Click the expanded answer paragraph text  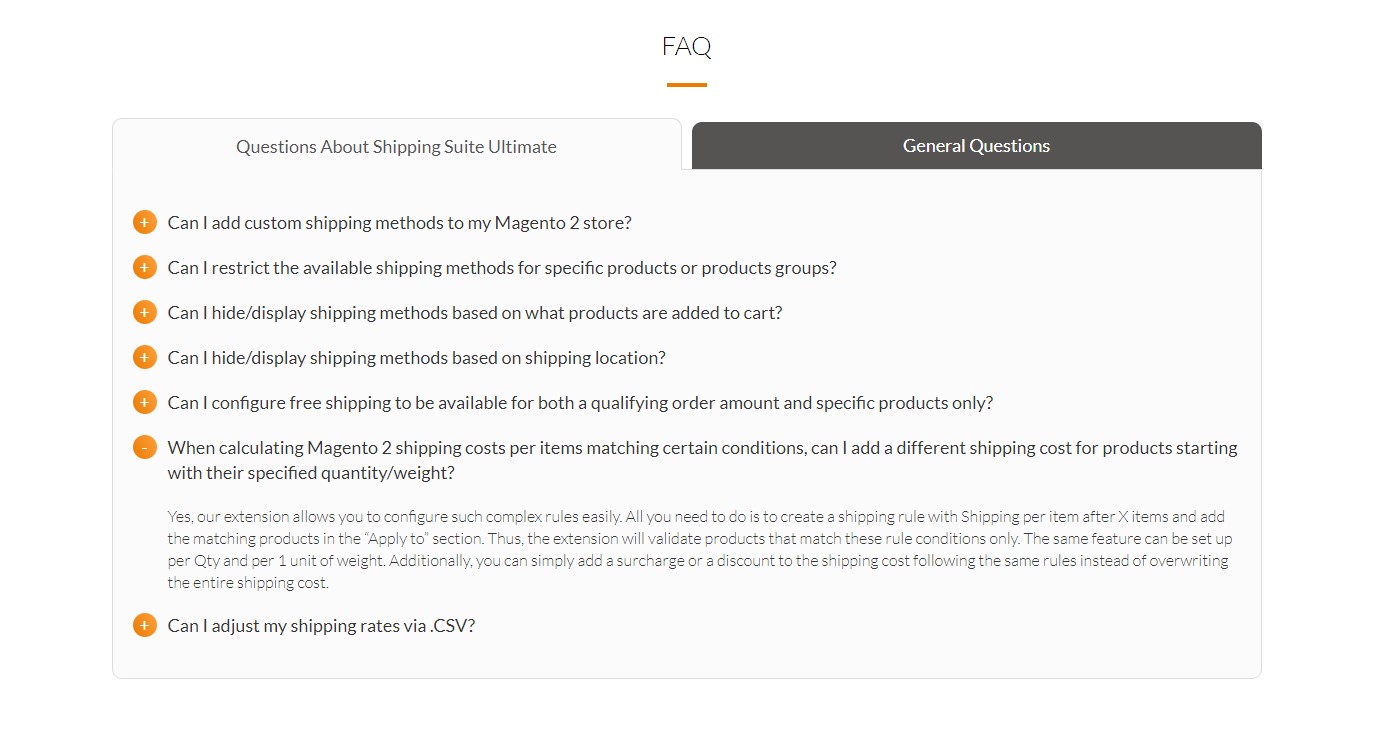pos(700,549)
